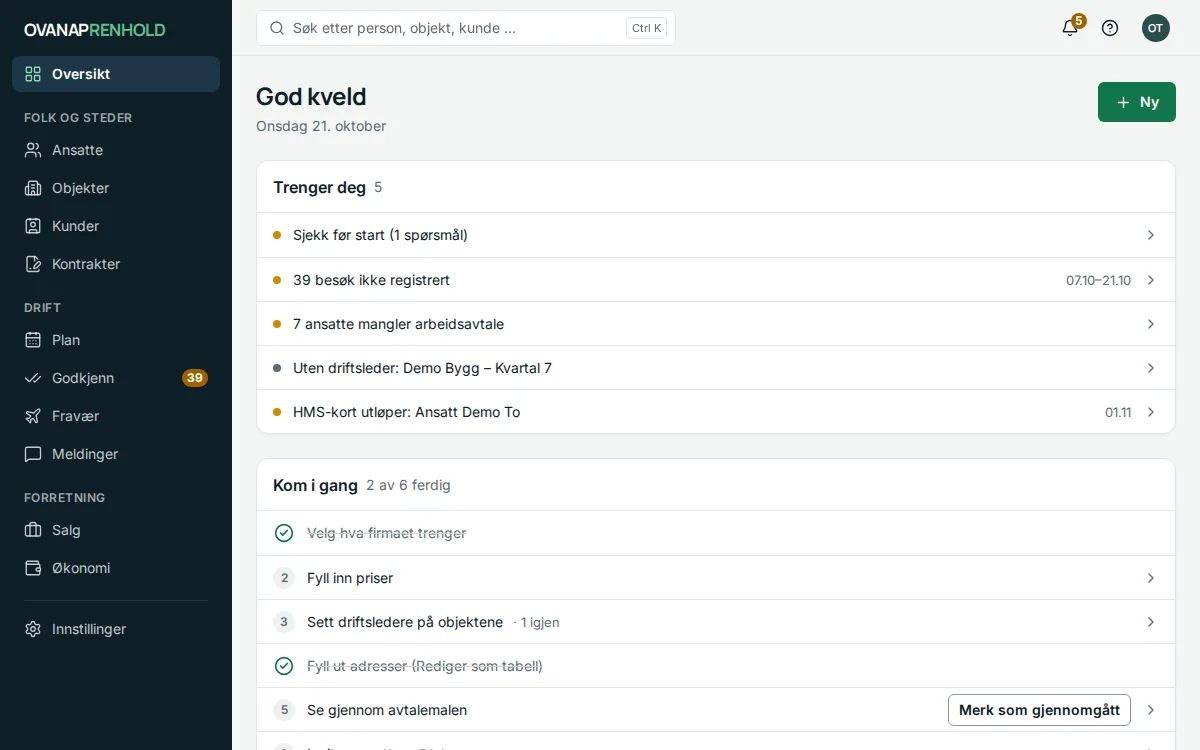
Task: Click 'HMS-kort utløper: Ansatt Demo To' text
Action: (406, 412)
